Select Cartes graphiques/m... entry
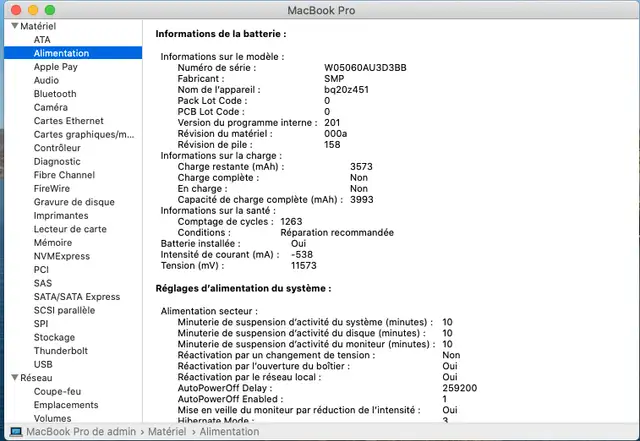The width and height of the screenshot is (640, 441). pos(84,134)
